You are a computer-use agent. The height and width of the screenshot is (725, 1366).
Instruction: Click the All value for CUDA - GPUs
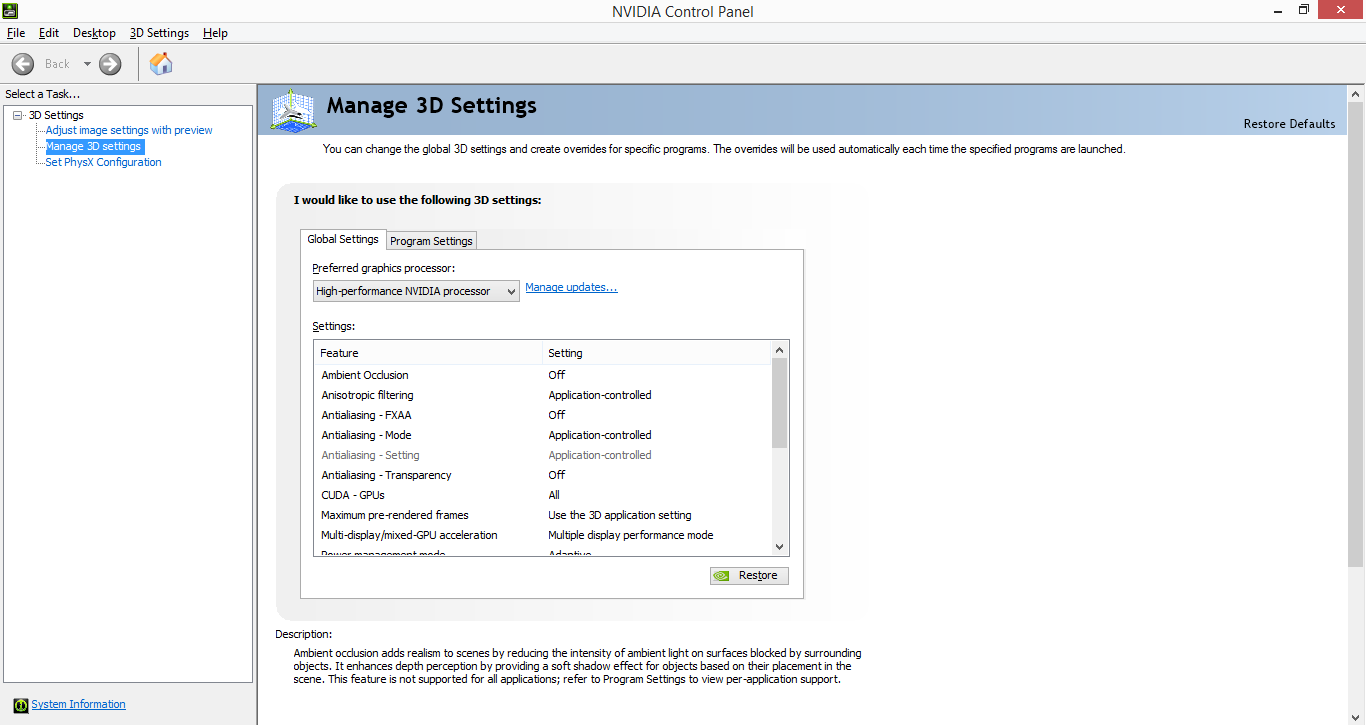pyautogui.click(x=554, y=495)
